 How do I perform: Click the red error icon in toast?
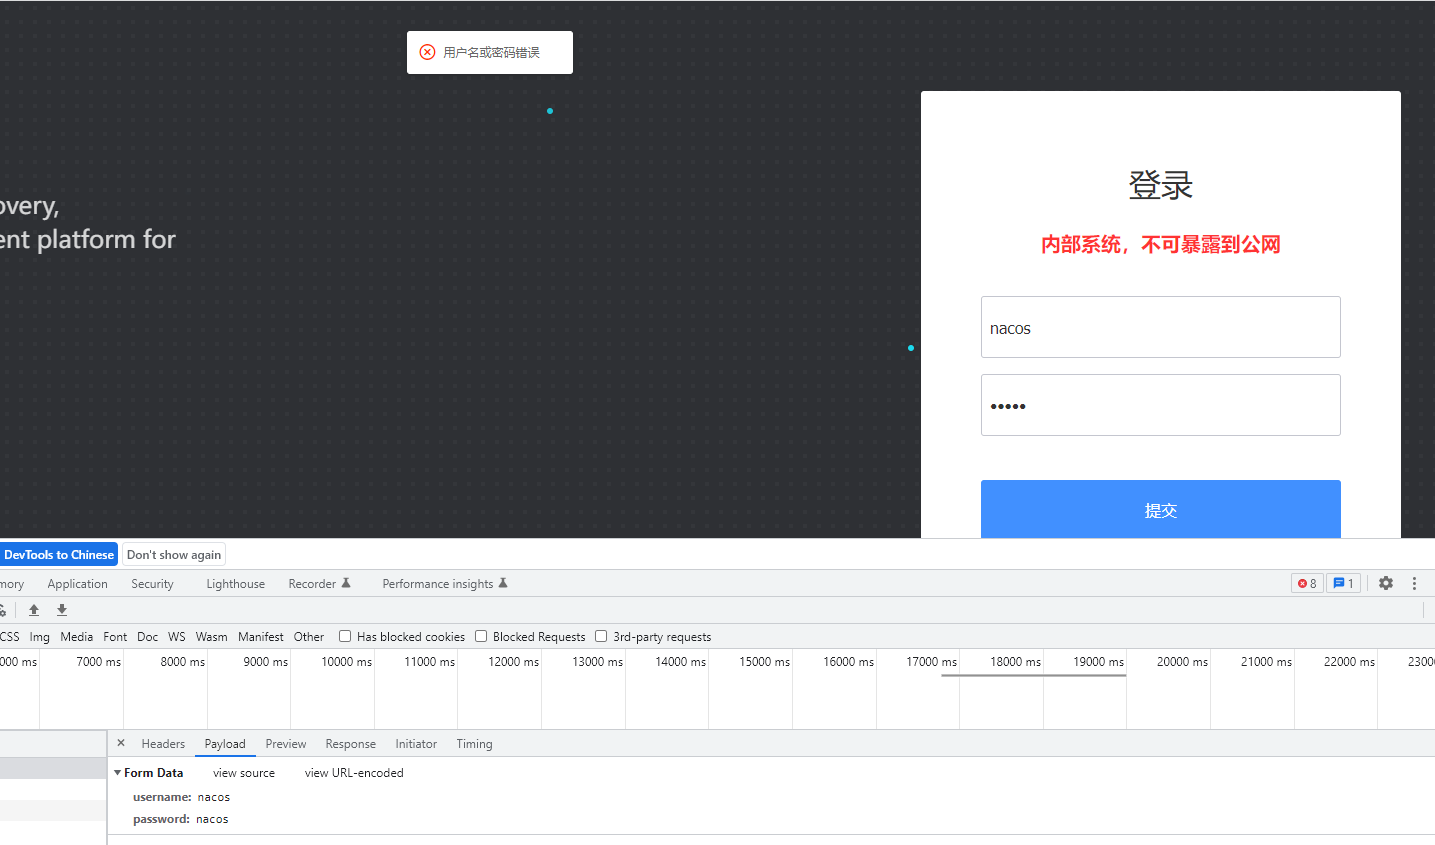click(x=427, y=52)
